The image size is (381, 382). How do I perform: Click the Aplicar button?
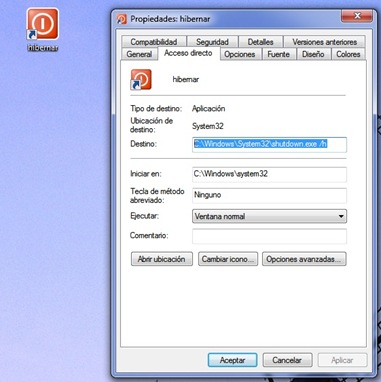coord(342,360)
